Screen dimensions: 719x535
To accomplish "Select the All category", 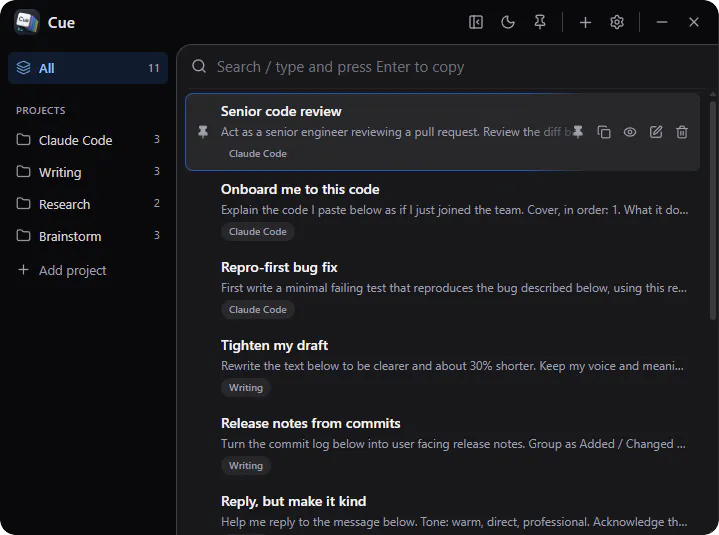I will 88,68.
